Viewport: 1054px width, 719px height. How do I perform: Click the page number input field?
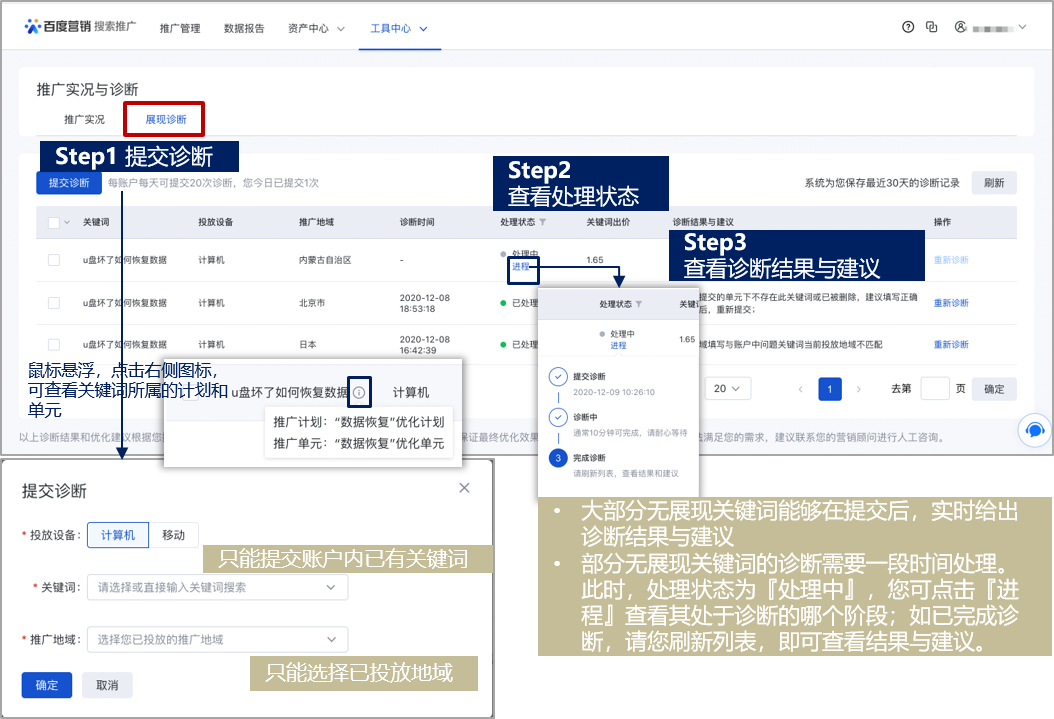pyautogui.click(x=934, y=389)
